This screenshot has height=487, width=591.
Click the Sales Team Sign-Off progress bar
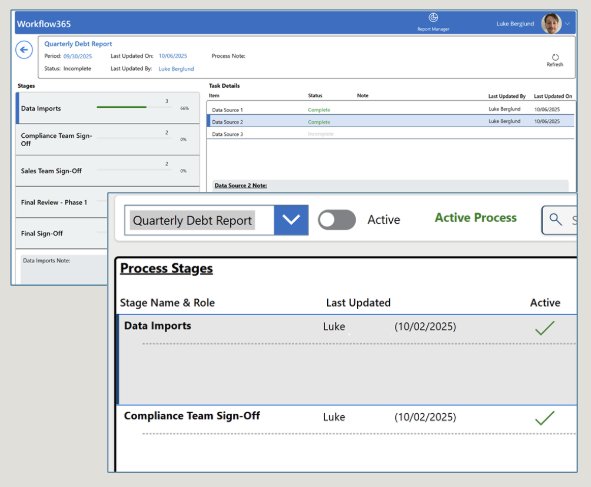[x=134, y=170]
